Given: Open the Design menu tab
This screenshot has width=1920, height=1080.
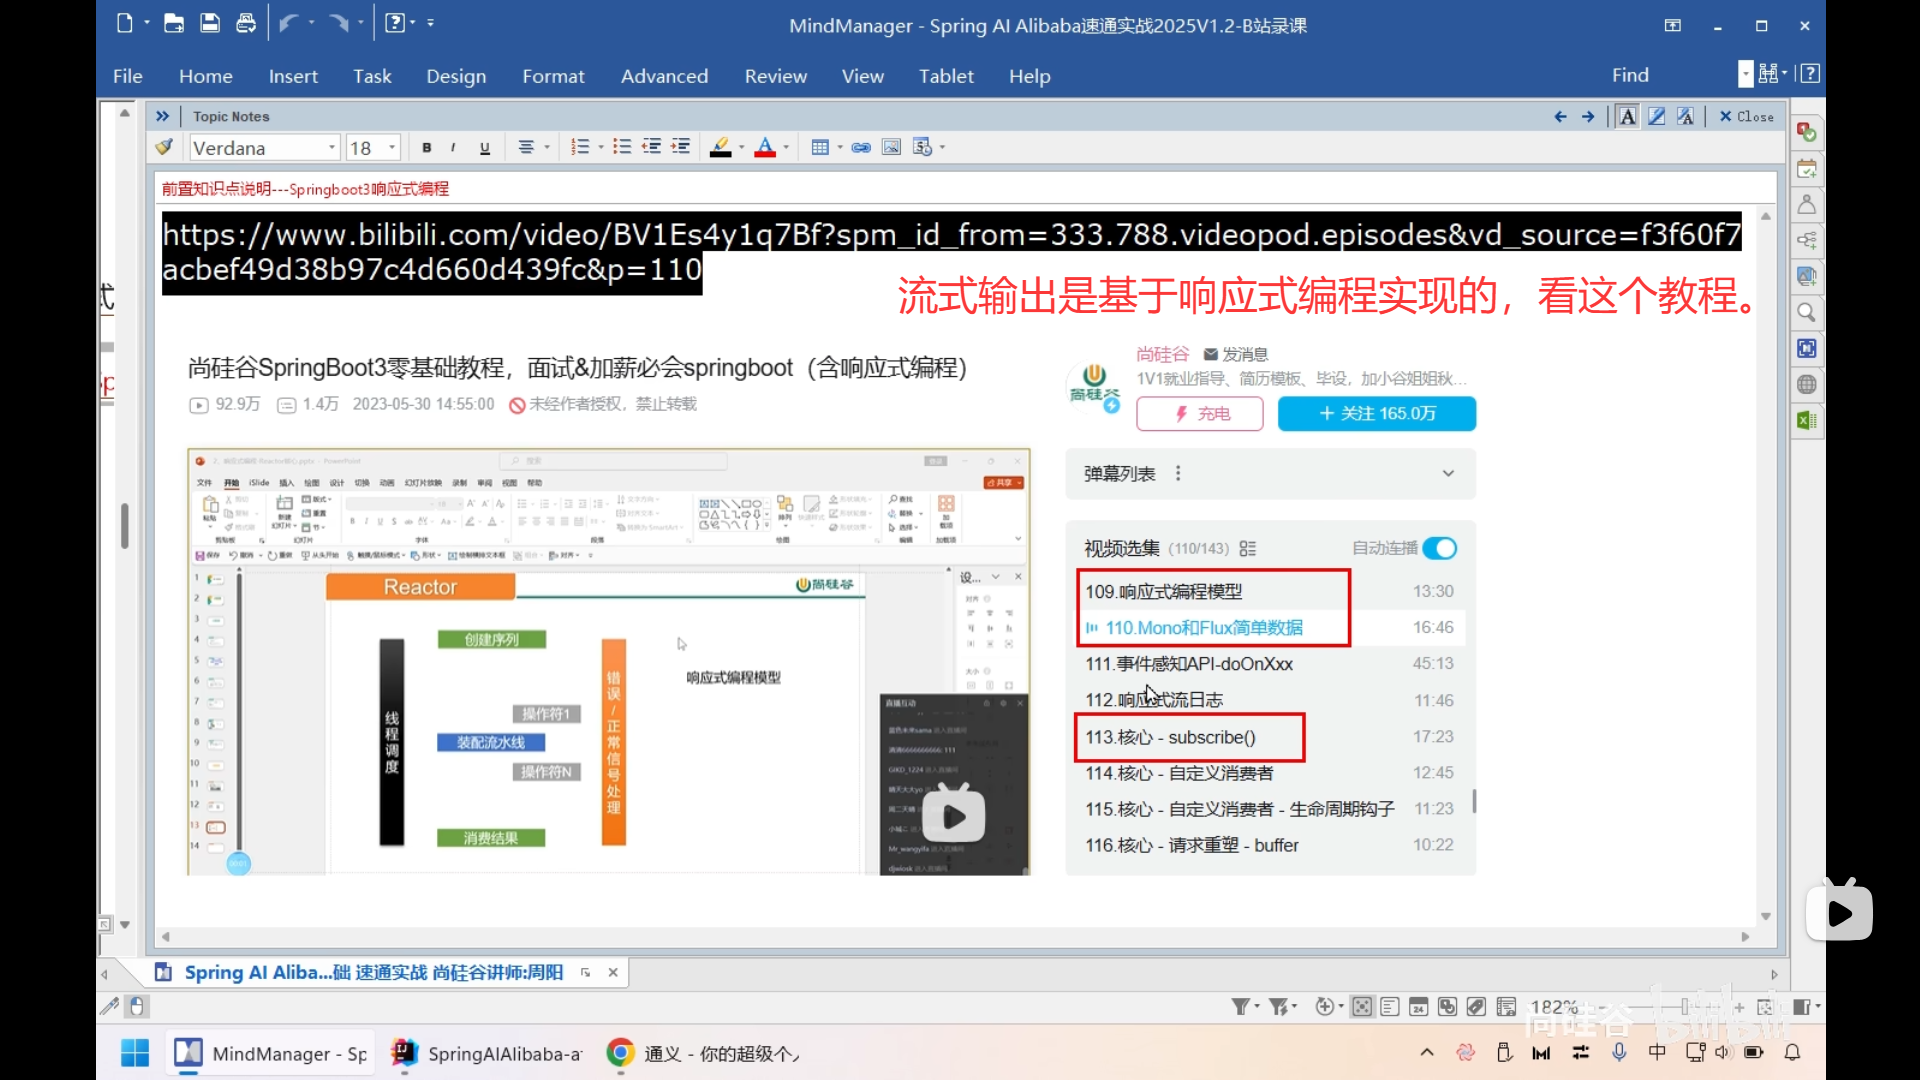Looking at the screenshot, I should coord(456,76).
